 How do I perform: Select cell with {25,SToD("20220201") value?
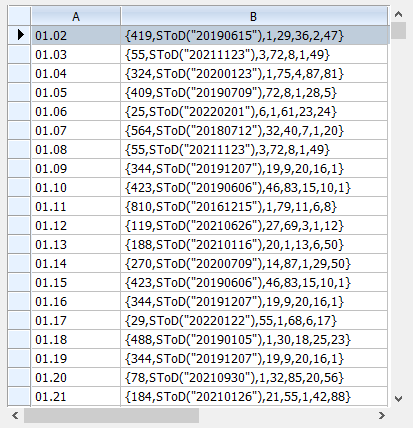click(x=254, y=111)
